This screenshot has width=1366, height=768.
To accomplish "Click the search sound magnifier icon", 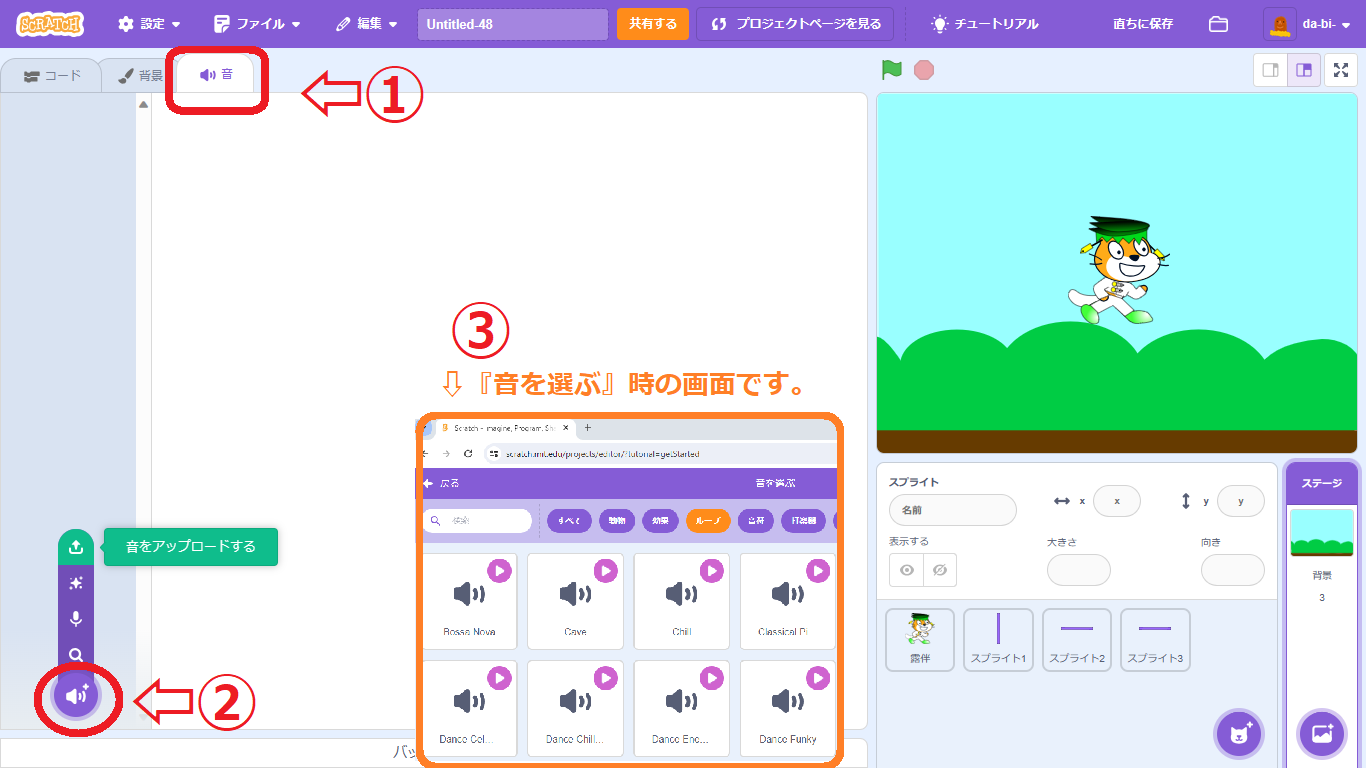I will pyautogui.click(x=76, y=655).
